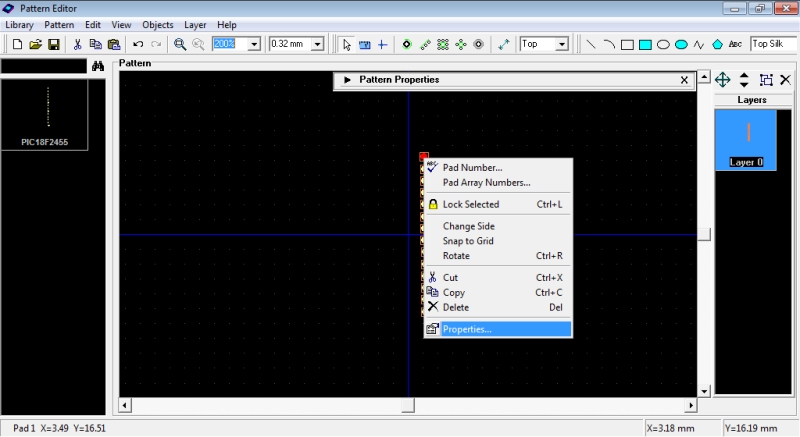Image resolution: width=800 pixels, height=437 pixels.
Task: Choose Snap to Grid in context menu
Action: pyautogui.click(x=498, y=241)
